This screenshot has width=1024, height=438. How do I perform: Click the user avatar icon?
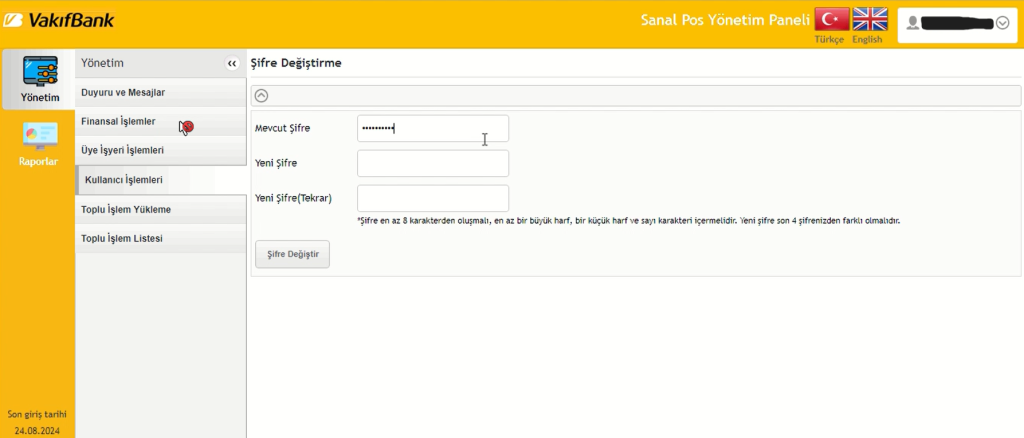(912, 23)
